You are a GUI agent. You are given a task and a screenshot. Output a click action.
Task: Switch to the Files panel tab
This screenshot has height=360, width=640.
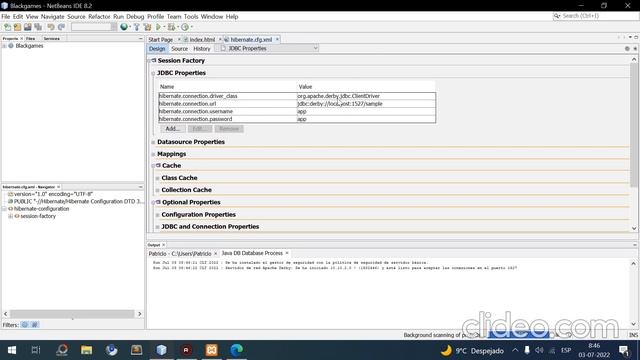[x=31, y=38]
